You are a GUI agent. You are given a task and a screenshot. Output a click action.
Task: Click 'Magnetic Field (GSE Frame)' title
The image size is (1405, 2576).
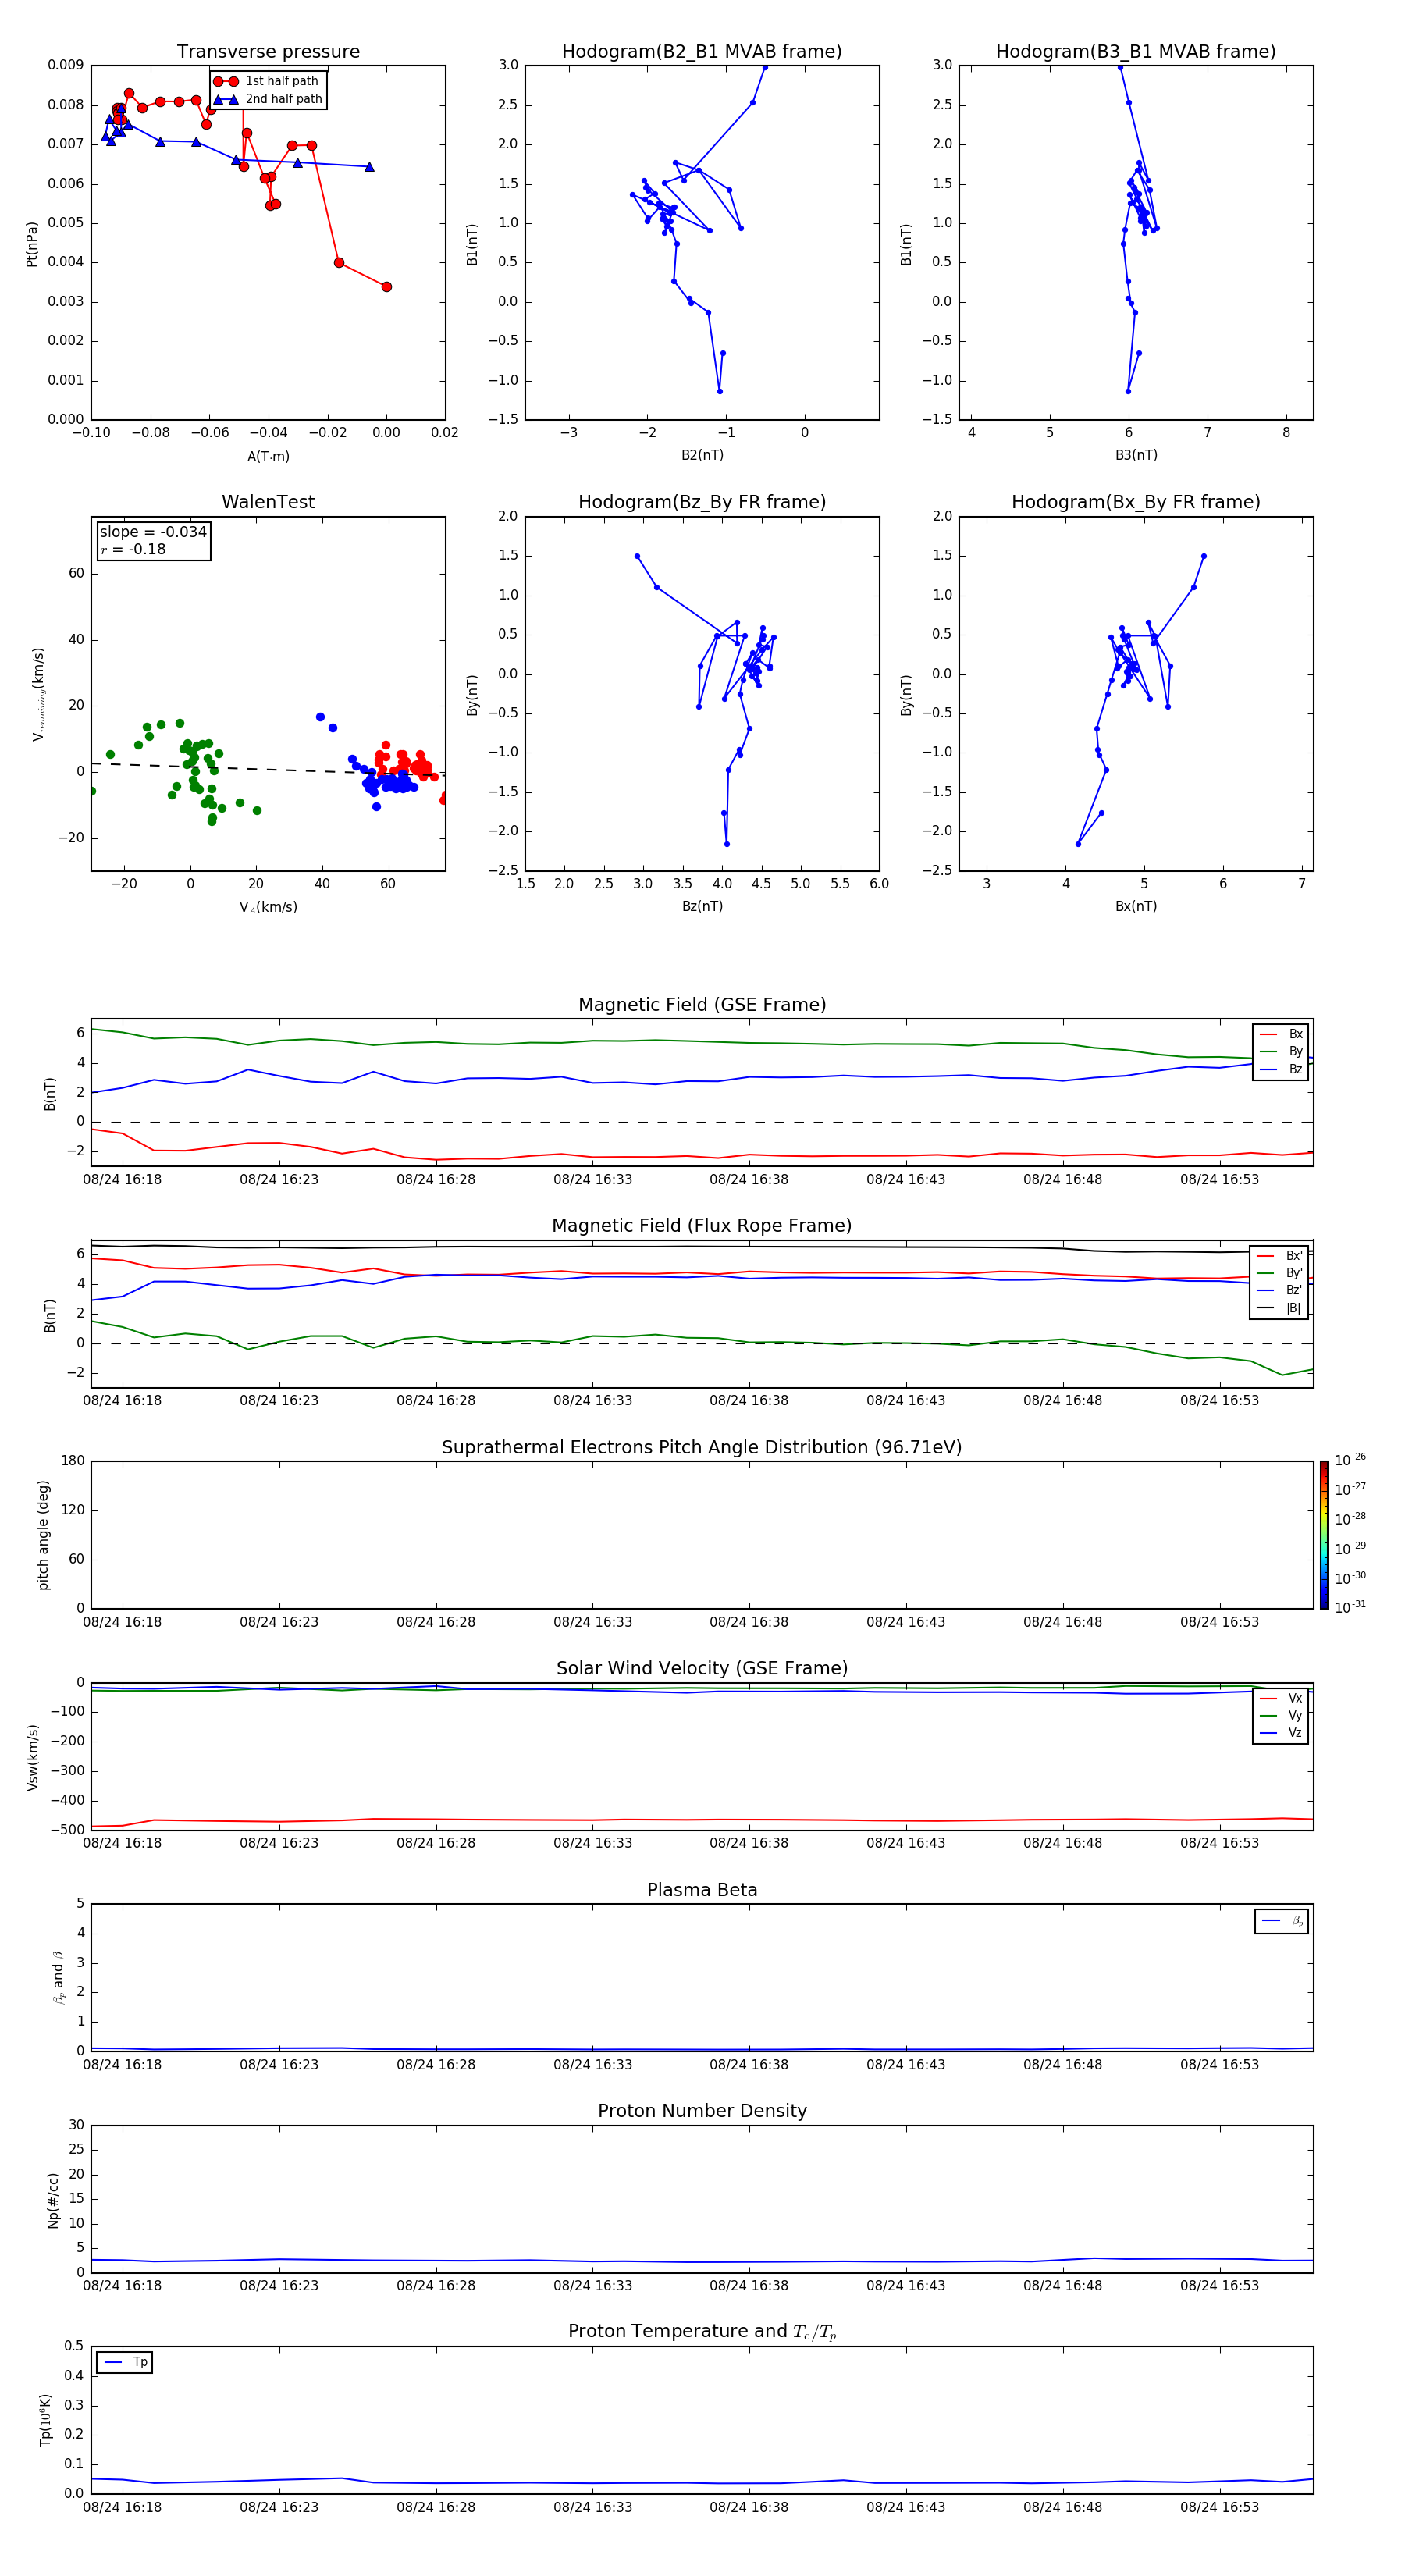pyautogui.click(x=702, y=1004)
